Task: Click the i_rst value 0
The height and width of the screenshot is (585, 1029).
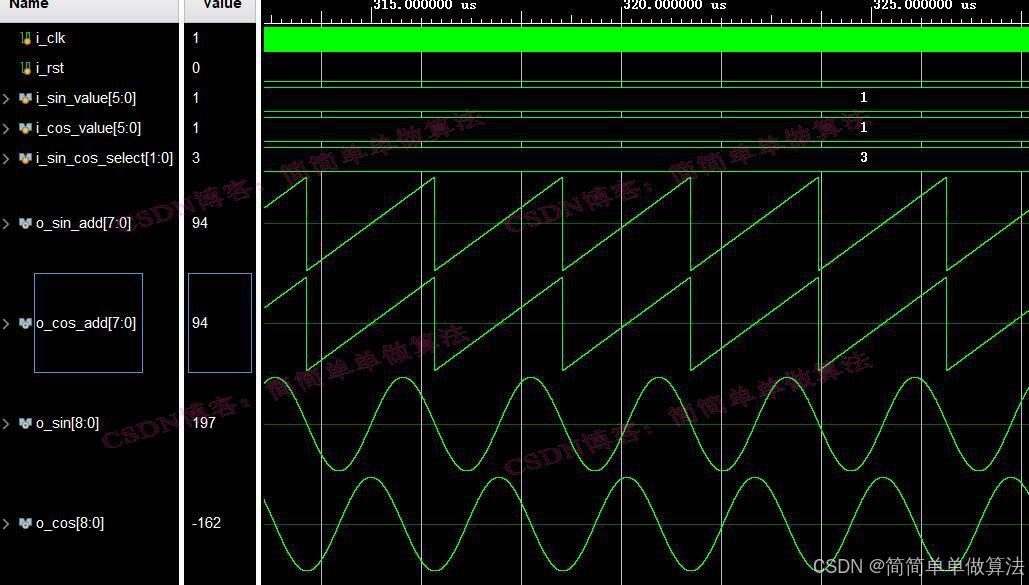Action: click(x=196, y=68)
